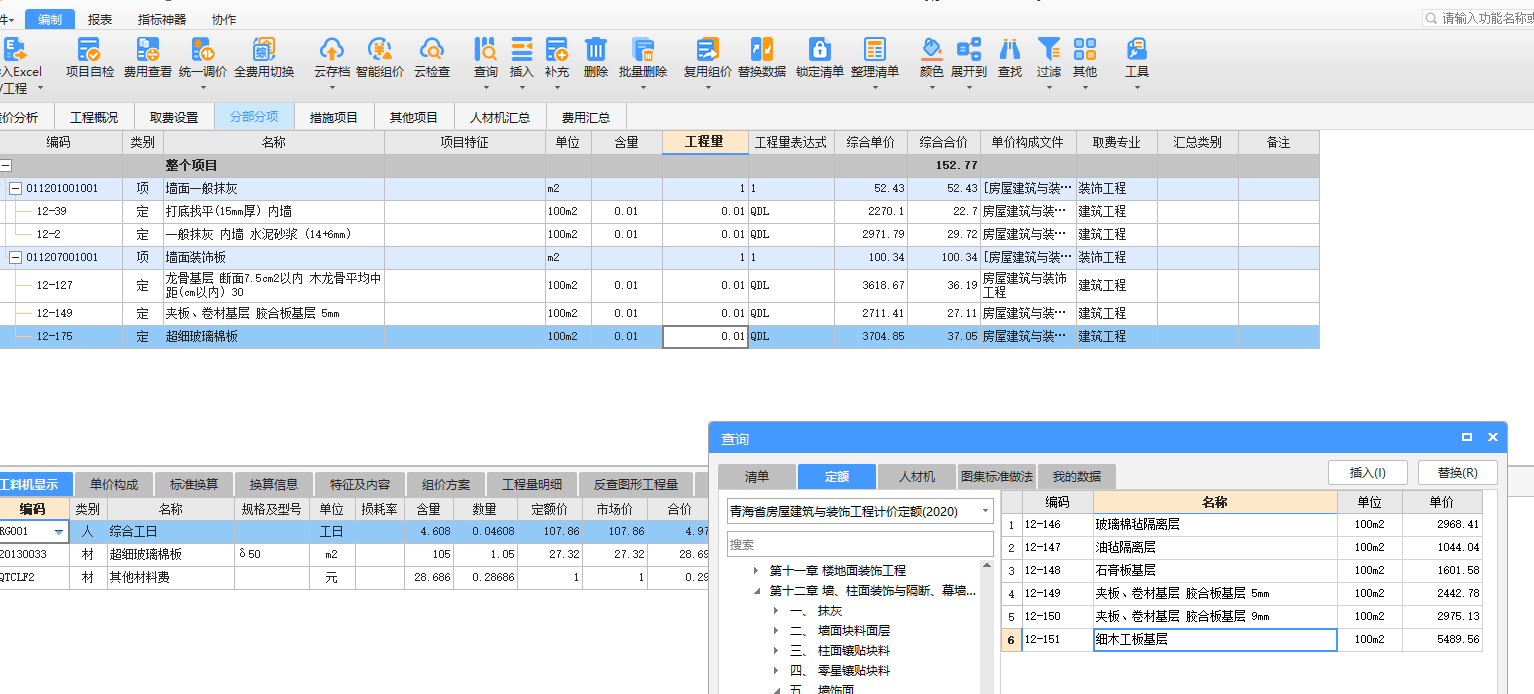Open the 整理清单 organize list tool
Image resolution: width=1534 pixels, height=694 pixels.
[875, 58]
